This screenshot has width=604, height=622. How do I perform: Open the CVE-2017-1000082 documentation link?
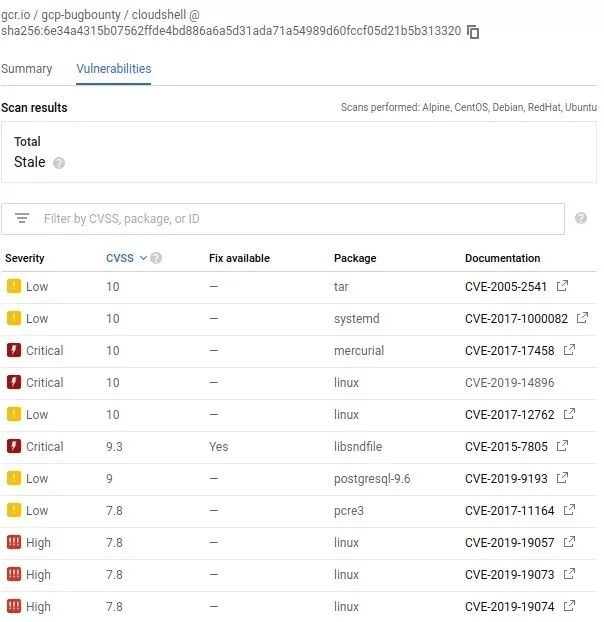pyautogui.click(x=516, y=319)
